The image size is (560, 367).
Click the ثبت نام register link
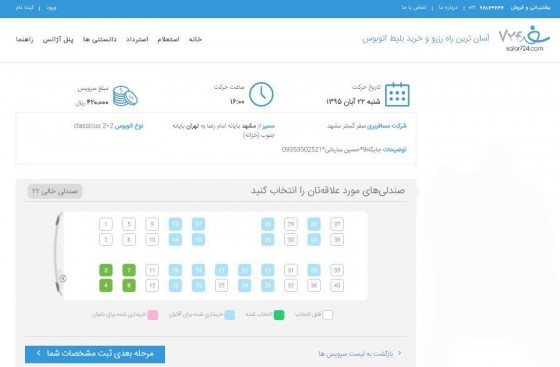coord(24,7)
